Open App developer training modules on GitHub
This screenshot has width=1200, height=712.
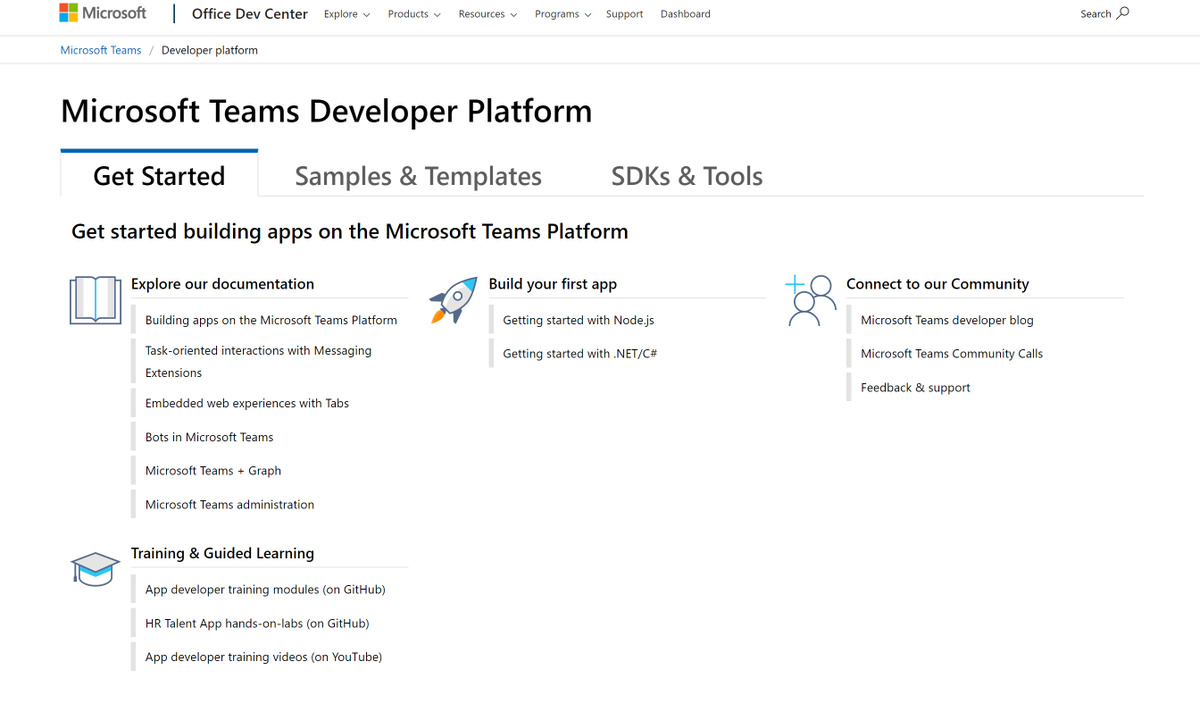click(x=265, y=590)
